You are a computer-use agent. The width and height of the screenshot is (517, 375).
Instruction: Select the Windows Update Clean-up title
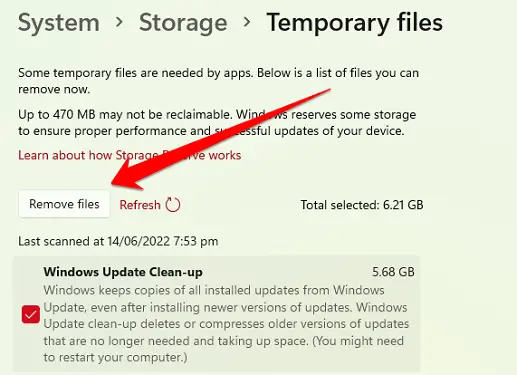pos(123,272)
